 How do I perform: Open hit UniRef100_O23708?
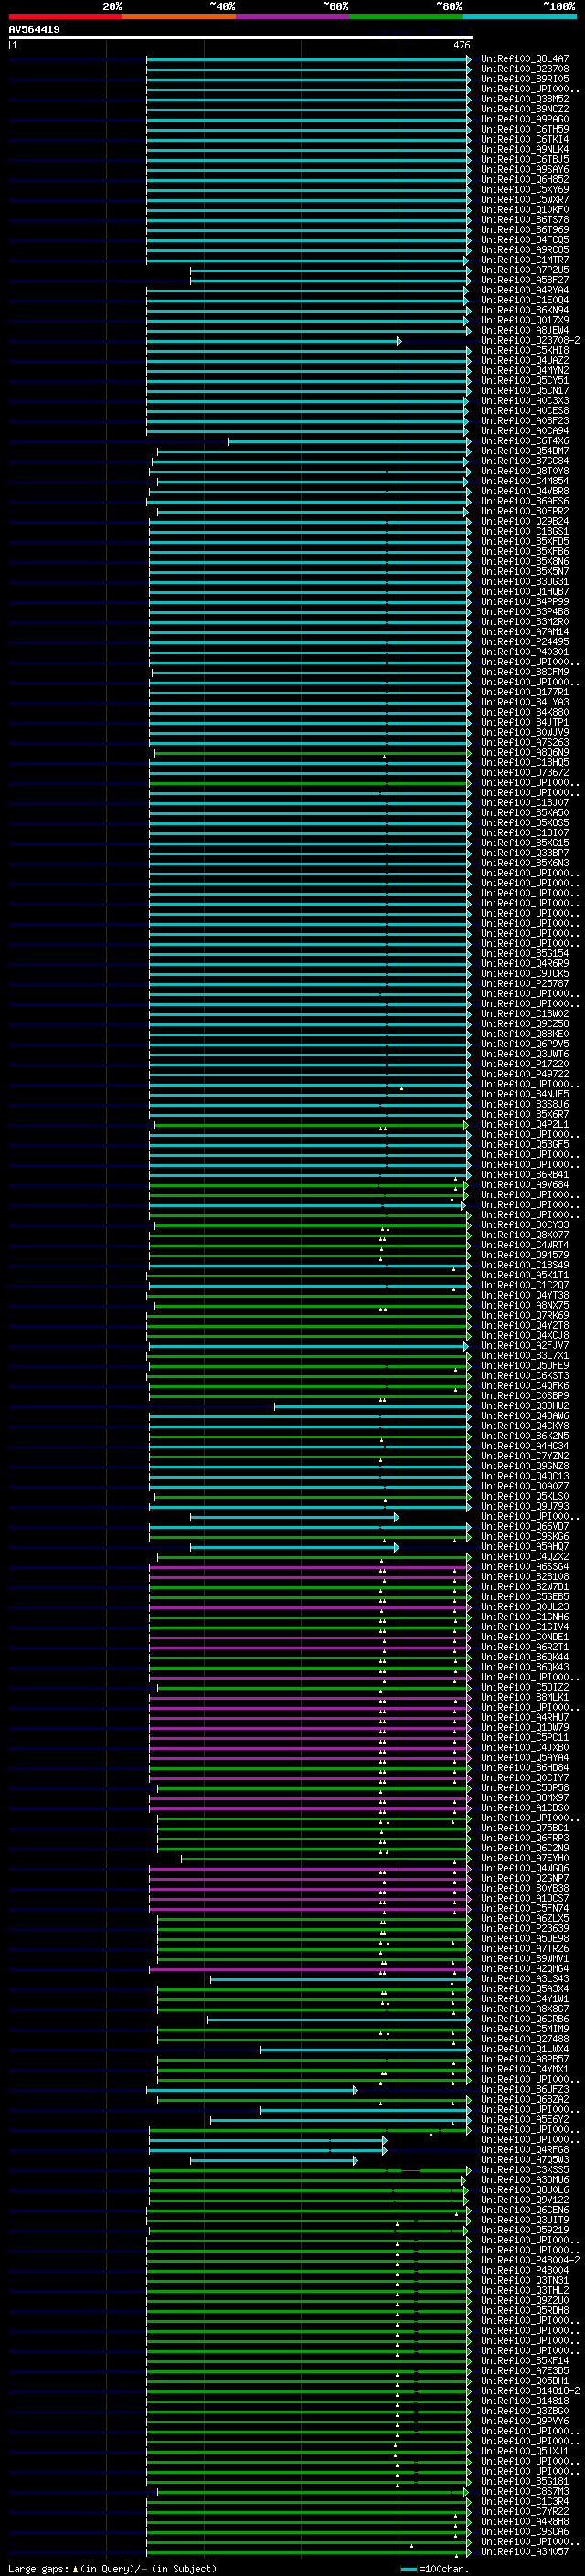point(524,69)
